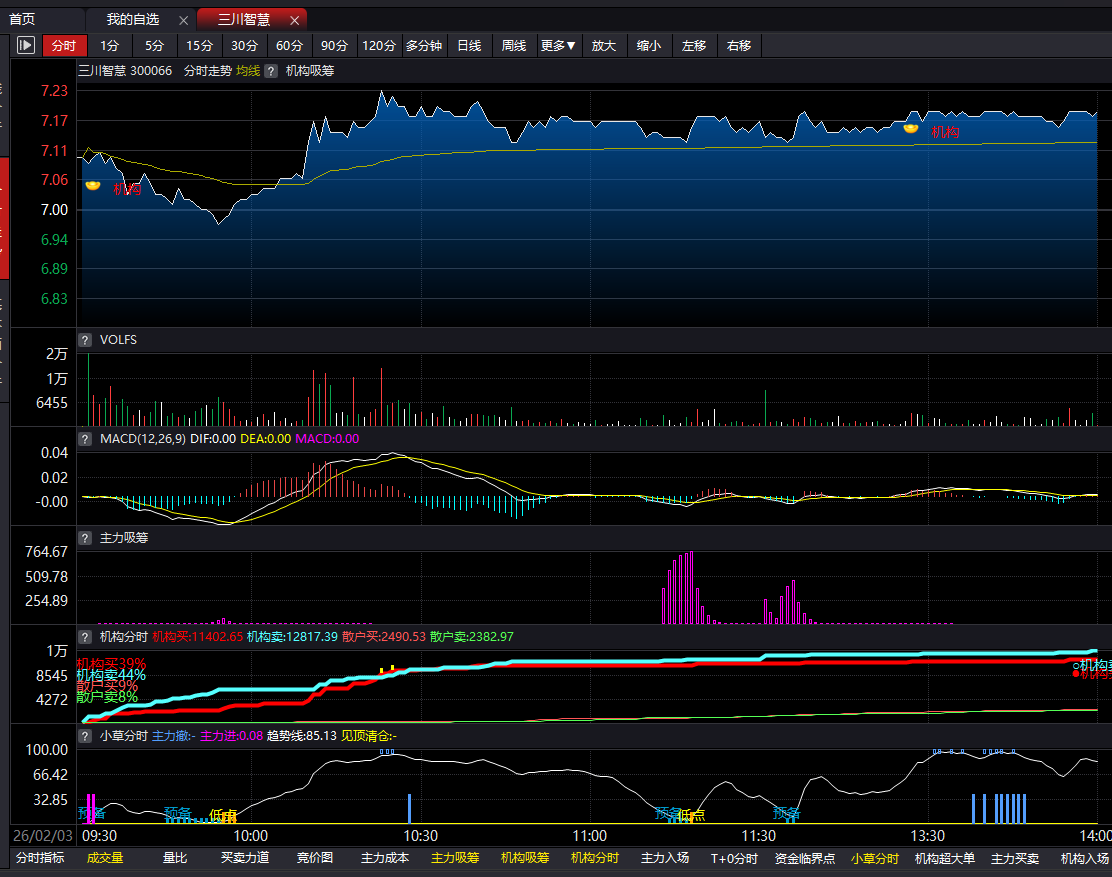The height and width of the screenshot is (877, 1112).
Task: Click the 小草分时 panel help icon
Action: (x=85, y=736)
